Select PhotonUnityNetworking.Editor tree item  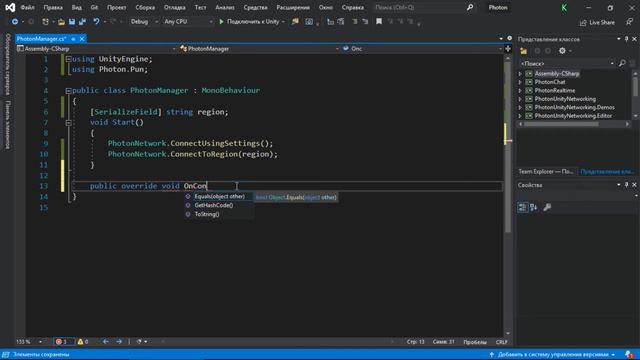tap(573, 116)
